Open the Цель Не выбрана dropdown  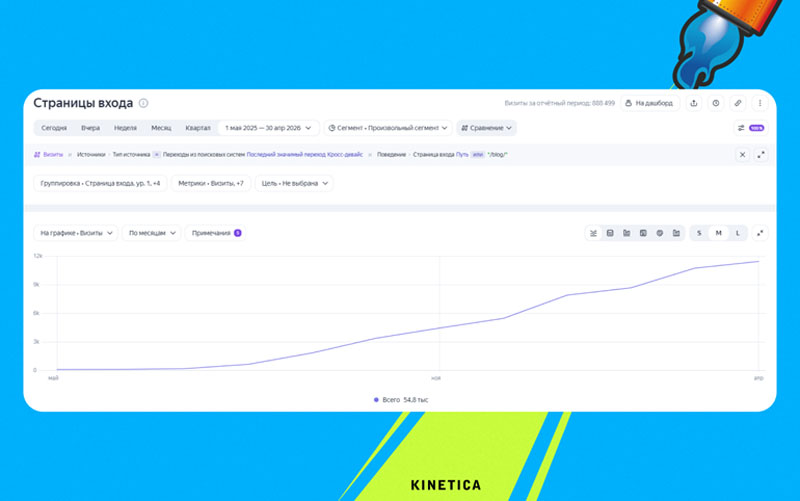(294, 183)
